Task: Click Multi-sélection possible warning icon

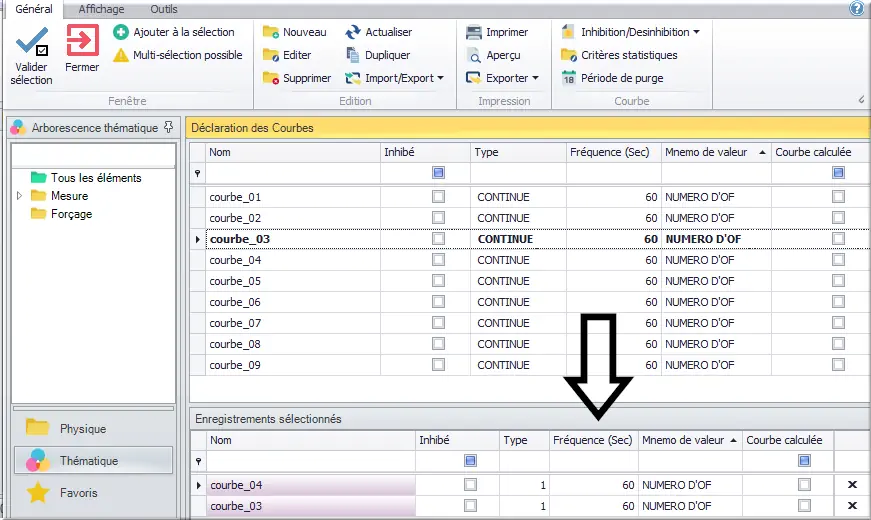Action: pos(121,55)
